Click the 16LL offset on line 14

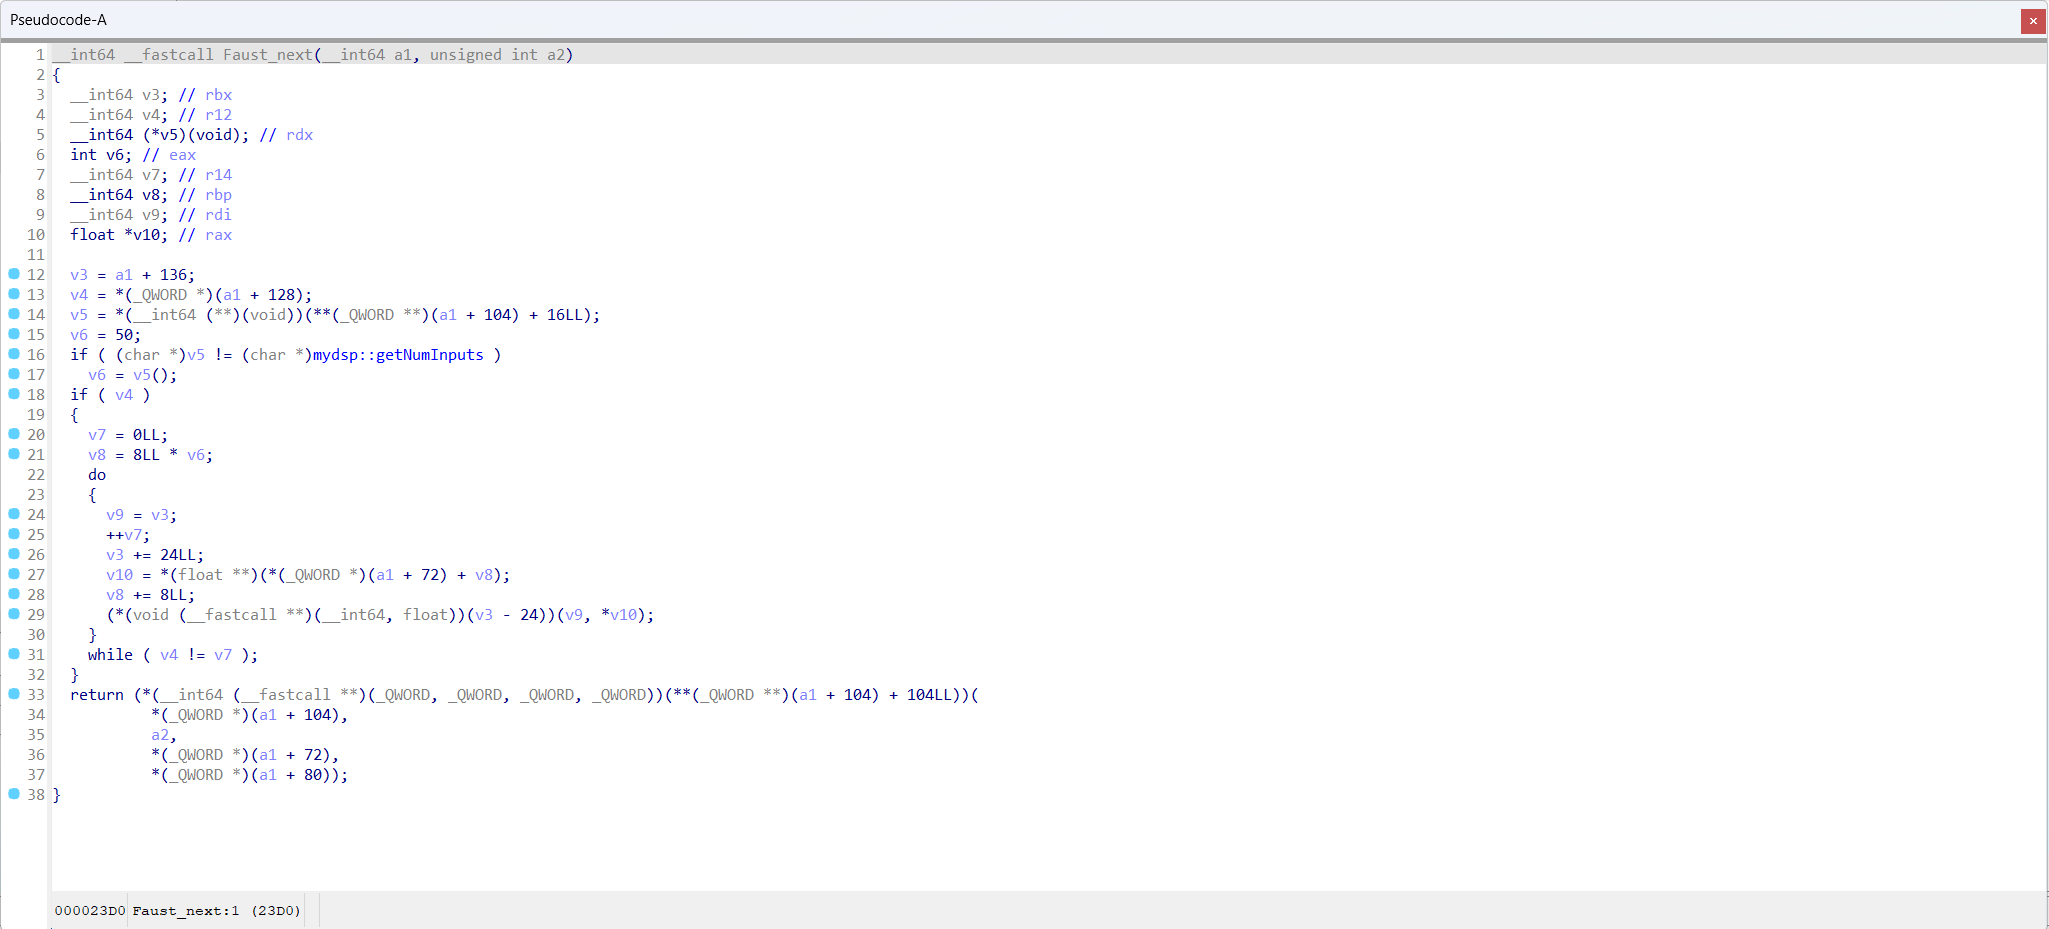565,315
